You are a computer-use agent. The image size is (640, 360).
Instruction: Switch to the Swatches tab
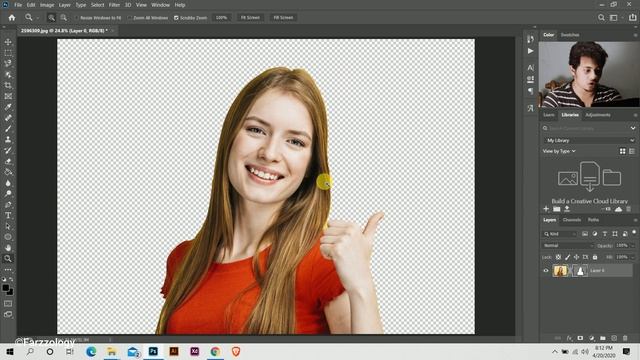(570, 35)
